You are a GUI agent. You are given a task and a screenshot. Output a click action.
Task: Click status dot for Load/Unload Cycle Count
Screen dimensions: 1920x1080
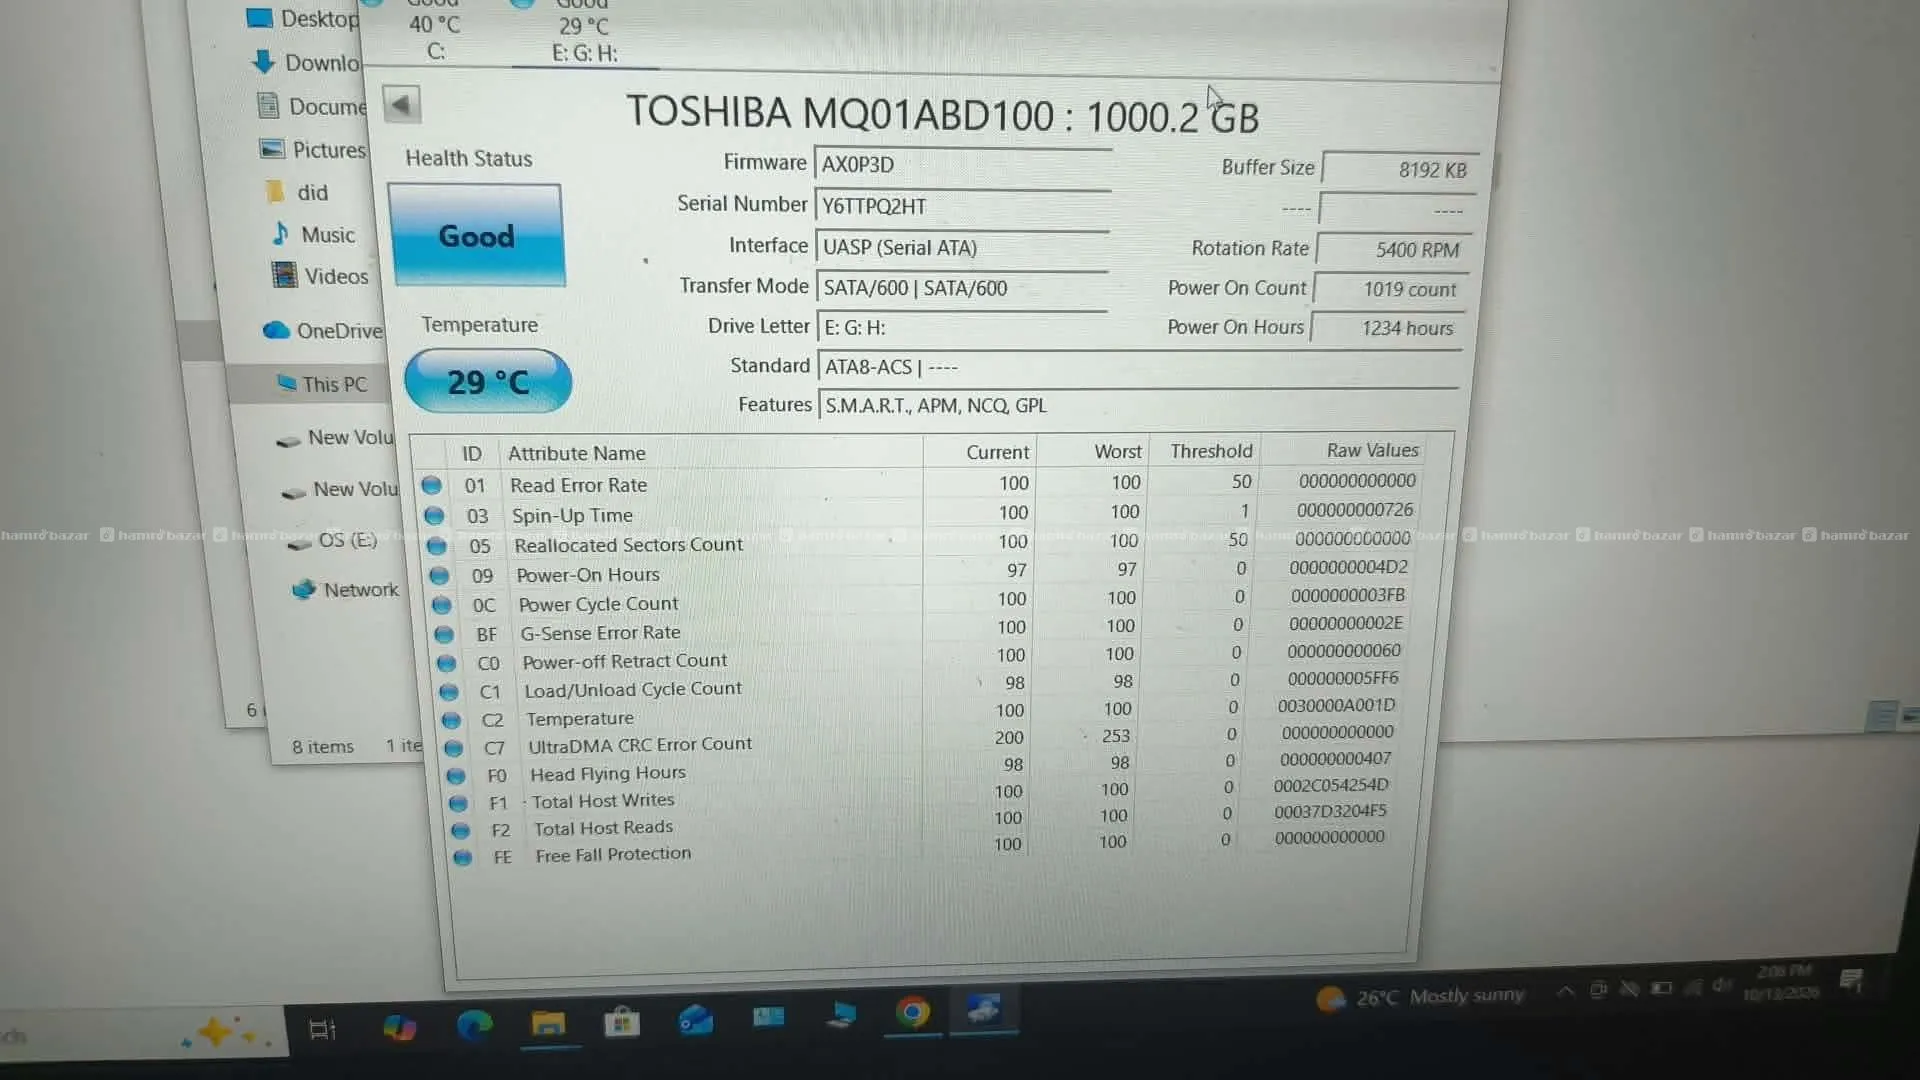(x=448, y=691)
